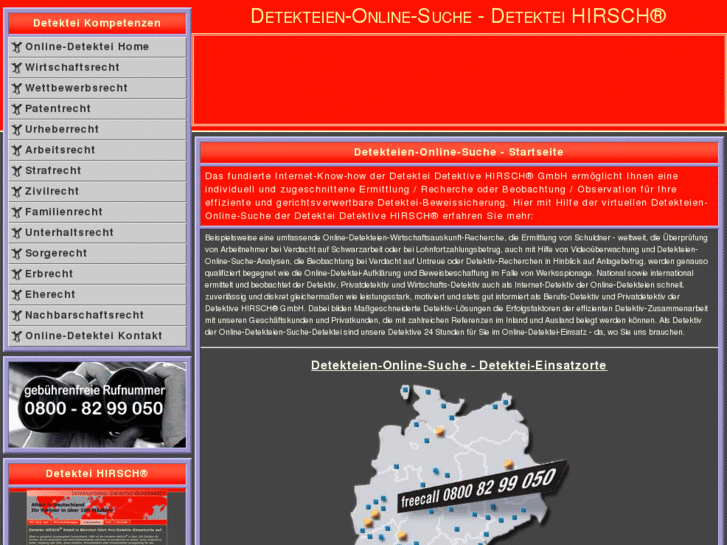This screenshot has height=545, width=727.
Task: Open the Online-Detektei Kontakt page
Action: click(97, 336)
